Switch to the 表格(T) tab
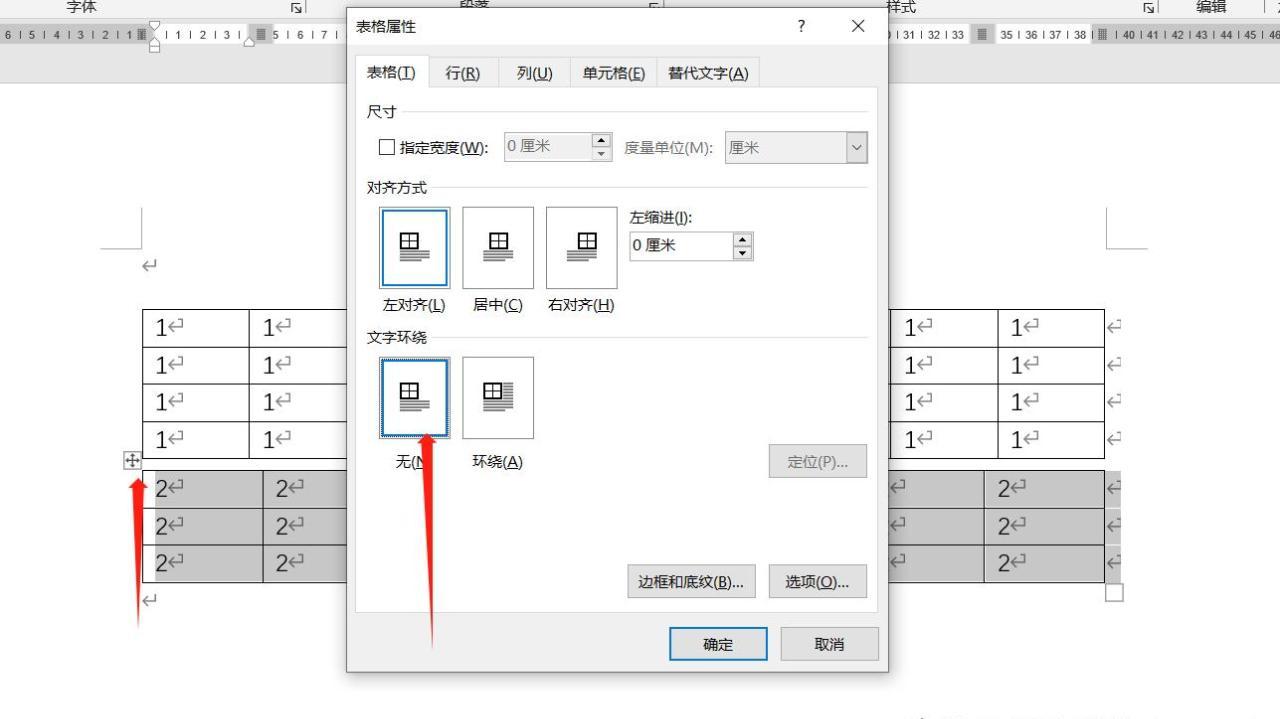 [391, 72]
